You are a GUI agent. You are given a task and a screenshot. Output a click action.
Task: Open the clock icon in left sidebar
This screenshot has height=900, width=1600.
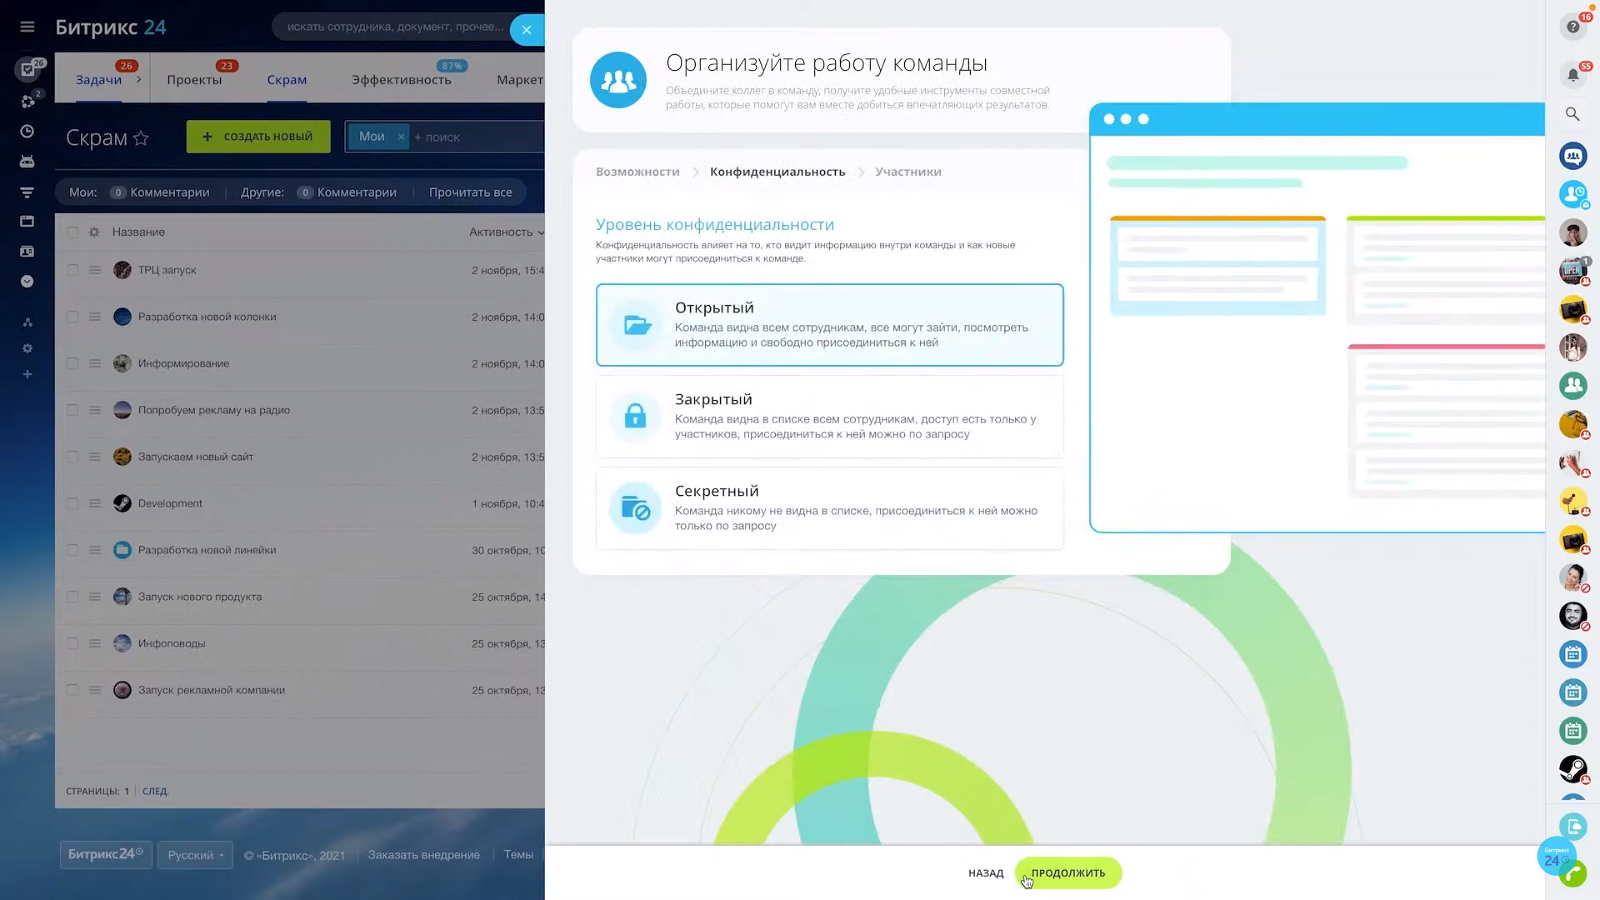[27, 131]
